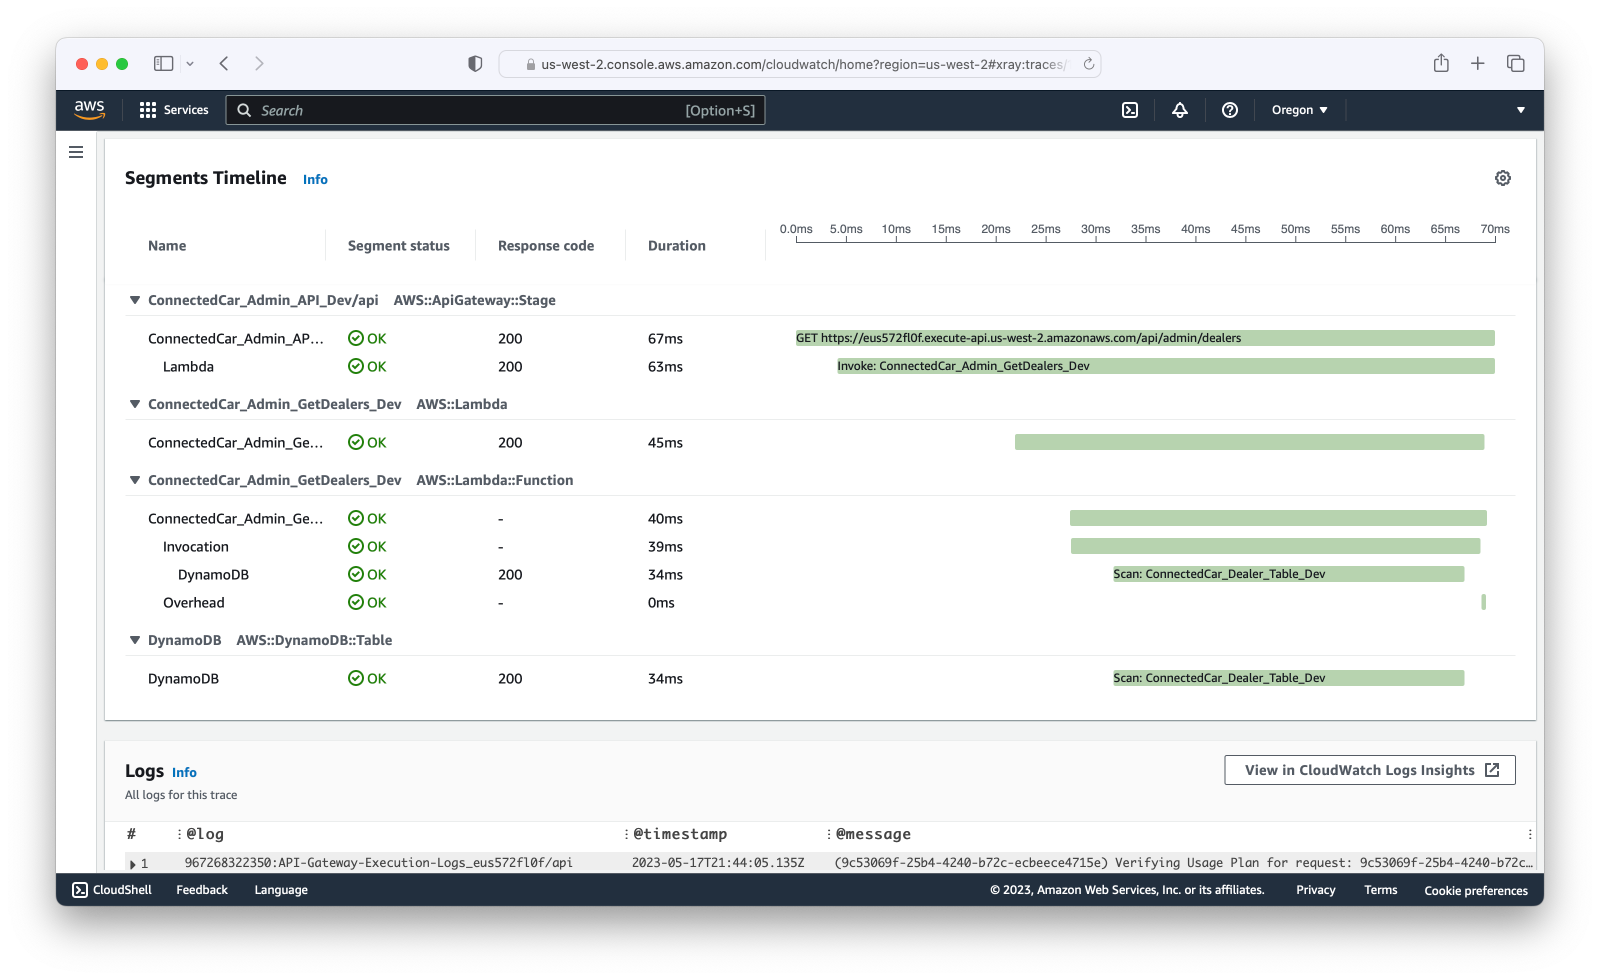
Task: Click OK status icon for Invocation row
Action: [x=355, y=546]
